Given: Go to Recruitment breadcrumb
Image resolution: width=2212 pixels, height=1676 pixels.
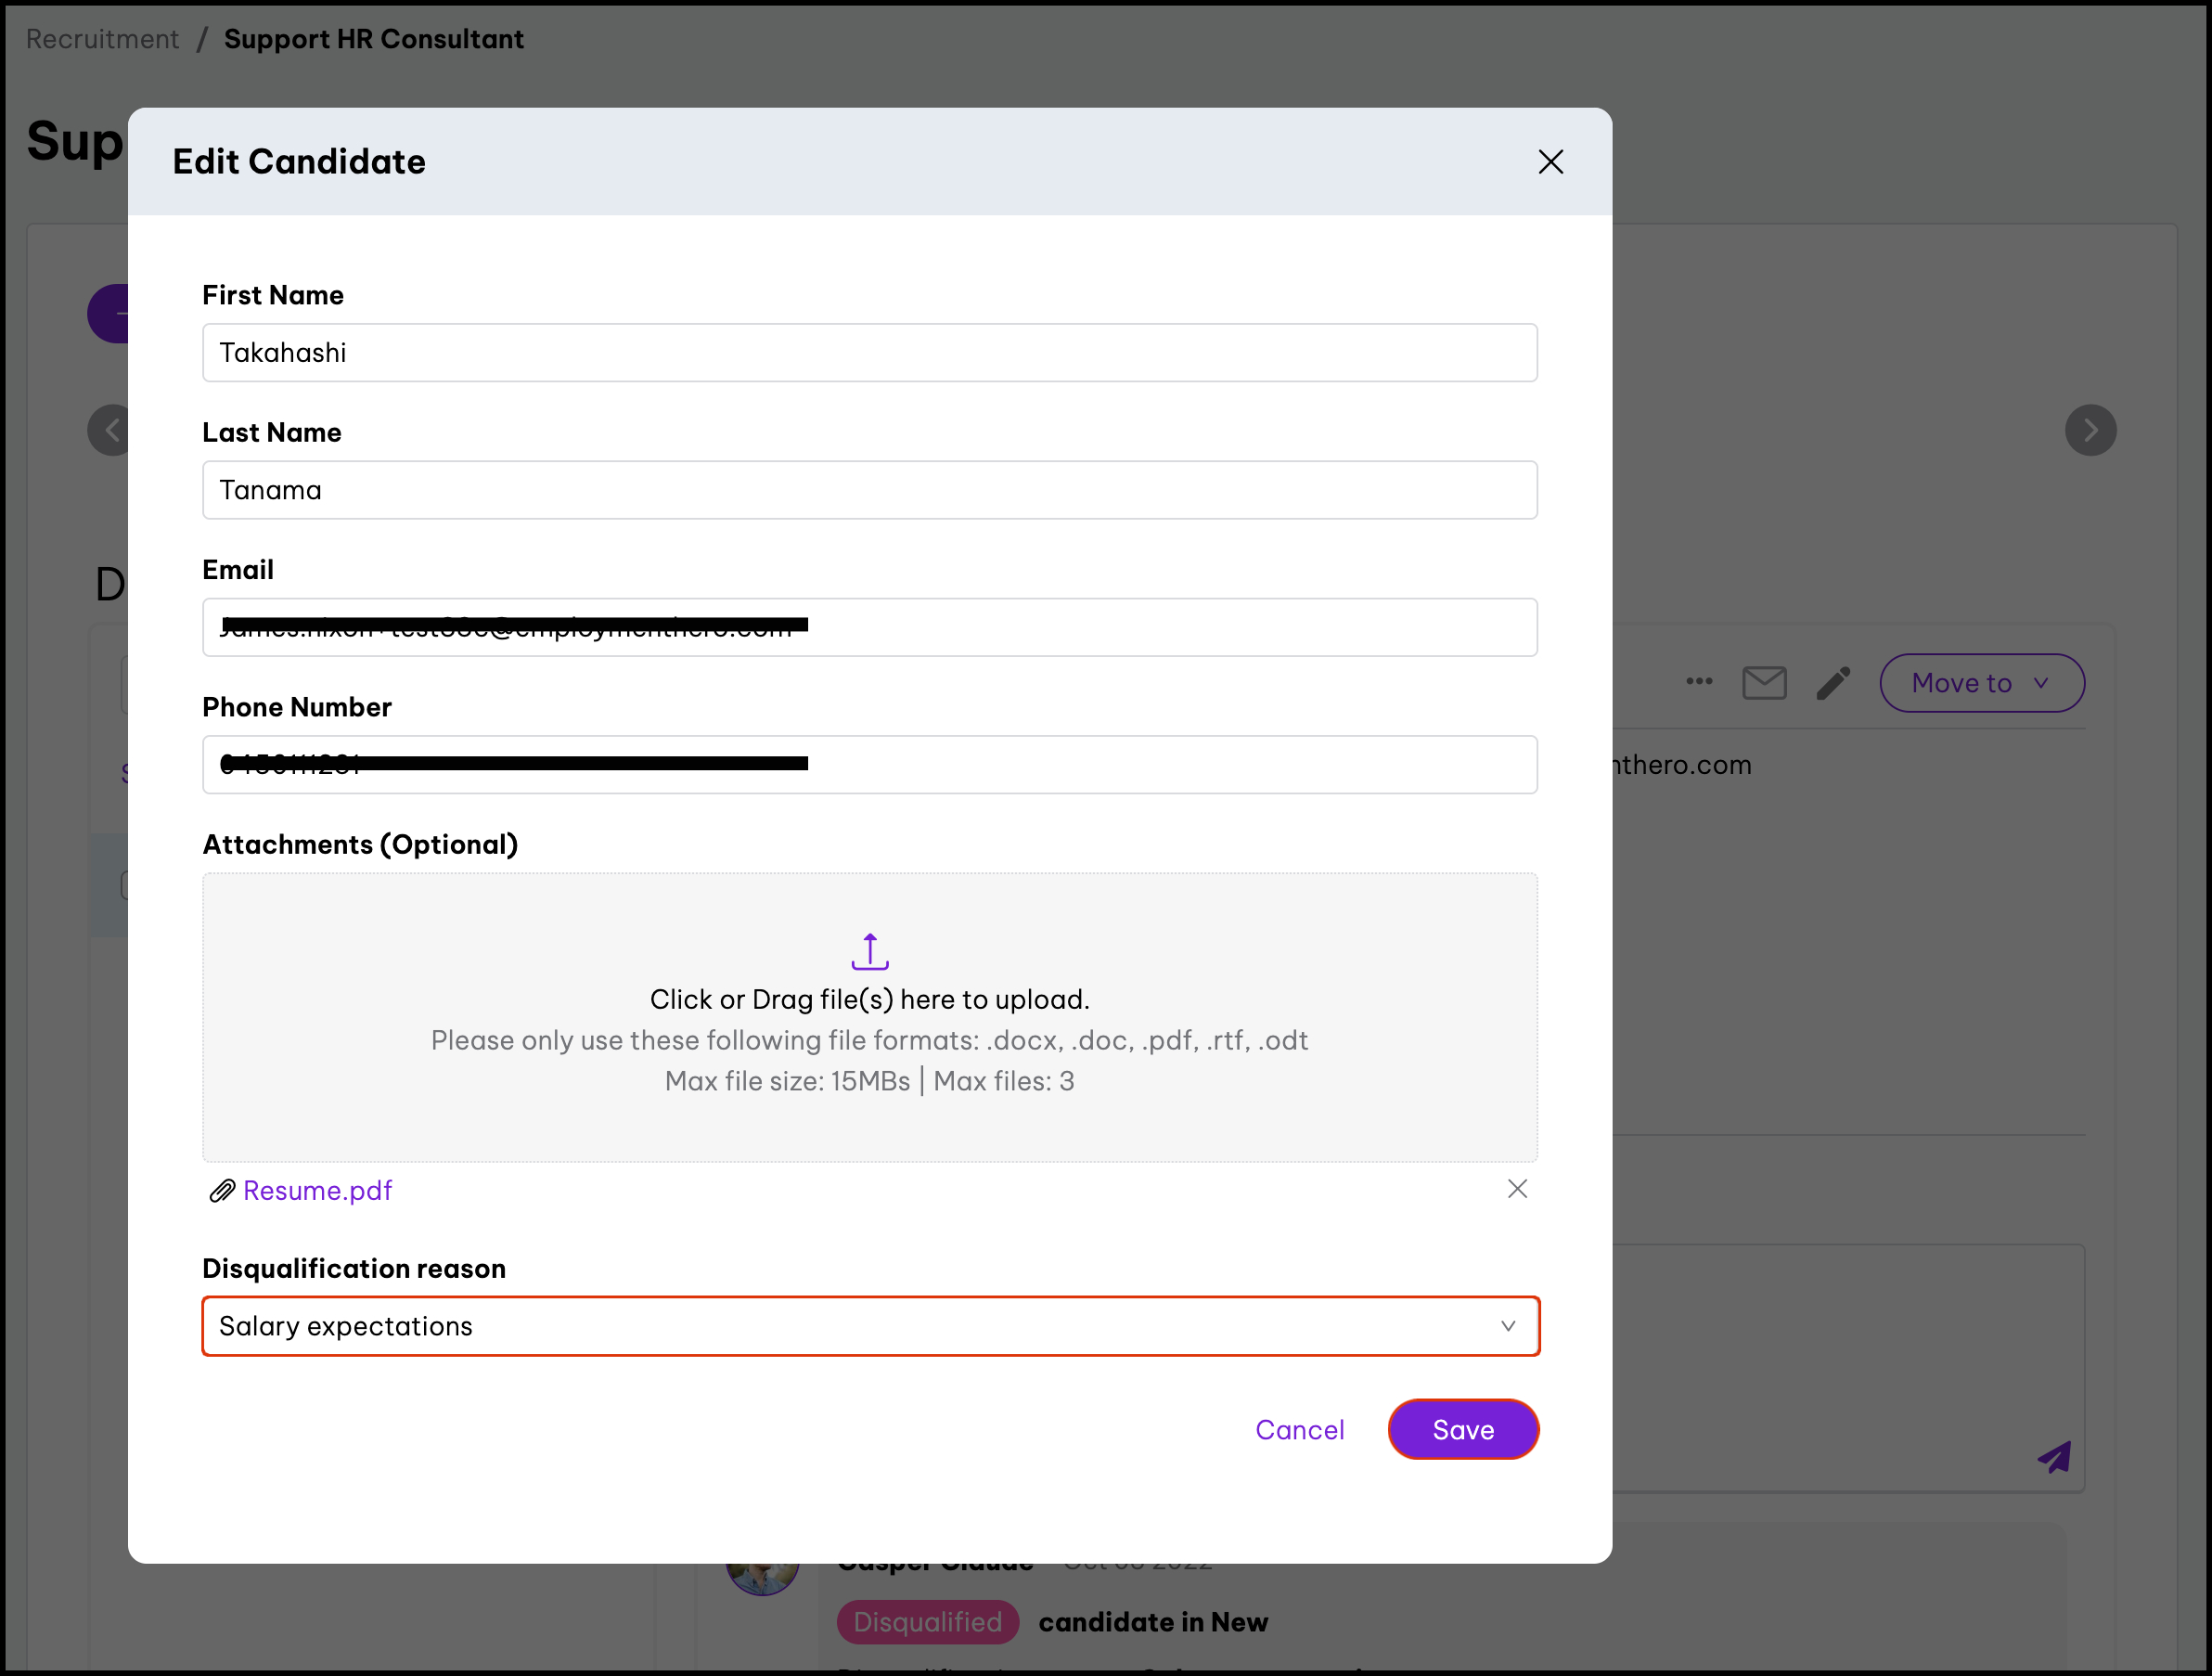Looking at the screenshot, I should click(x=102, y=39).
